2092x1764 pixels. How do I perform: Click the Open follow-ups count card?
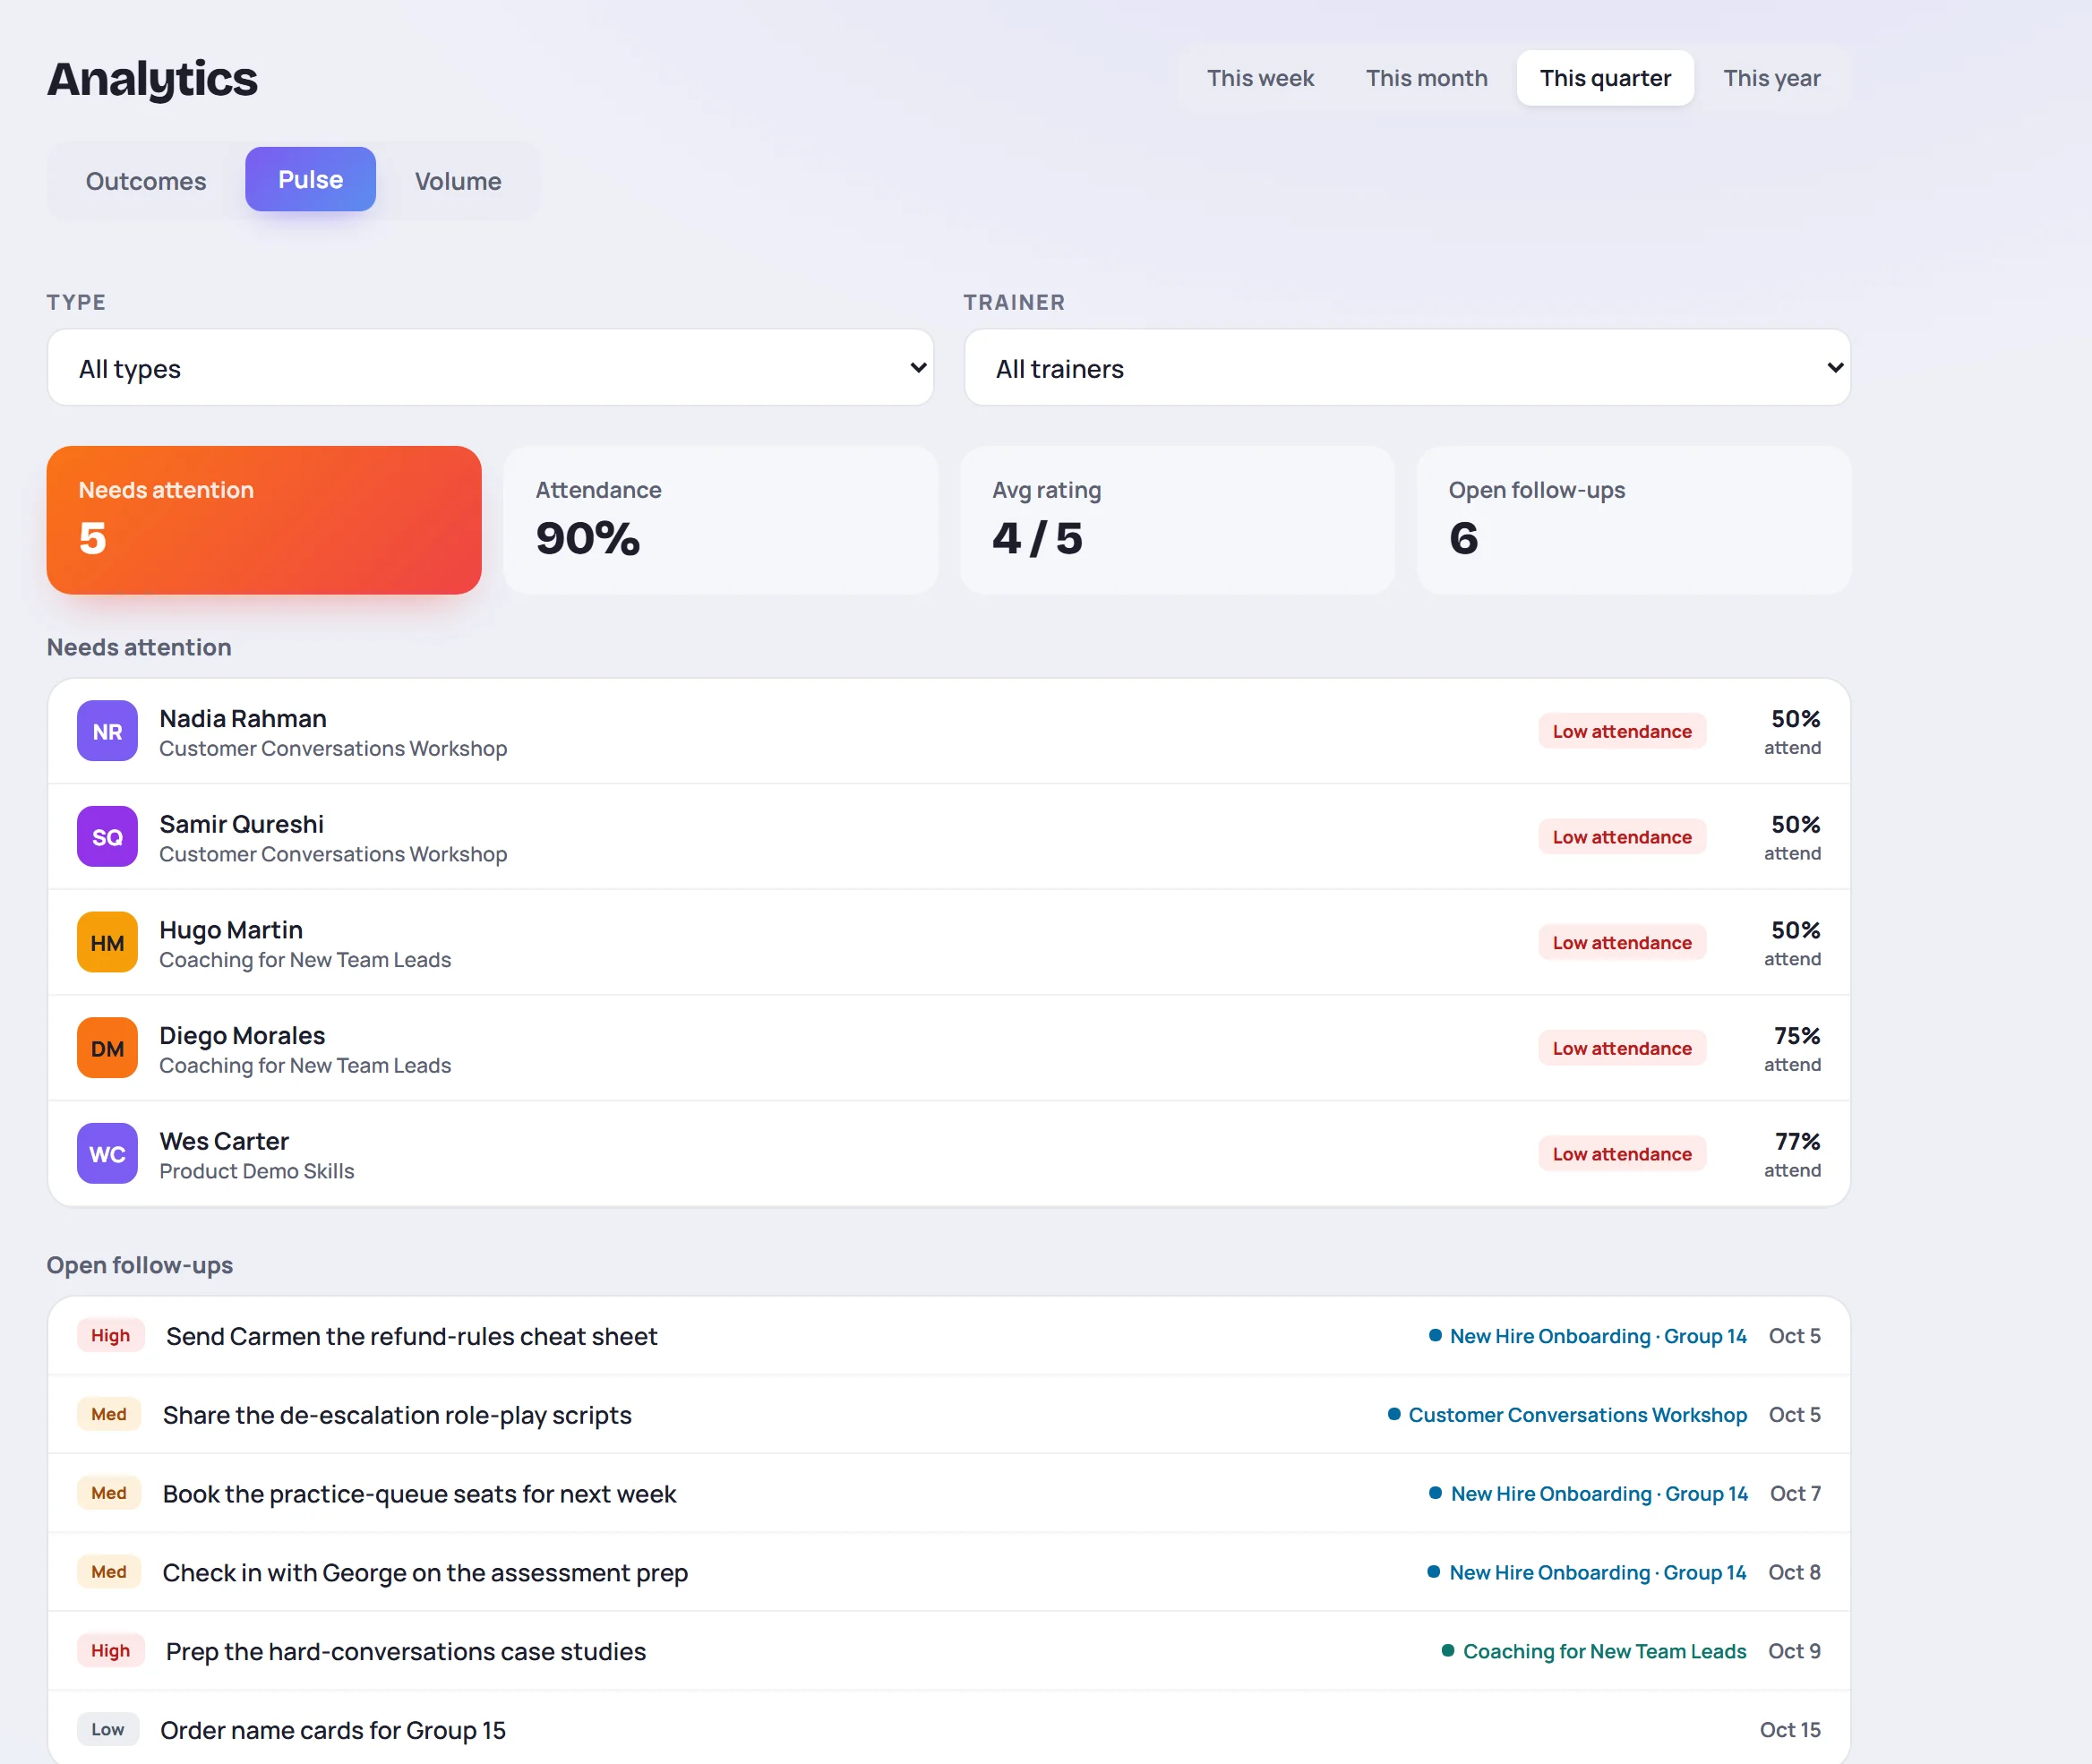(1634, 520)
